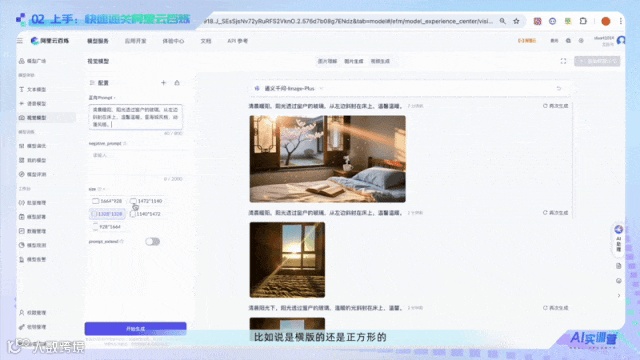Open 密钥管理 in the sidebar
640x360 pixels.
click(33, 327)
